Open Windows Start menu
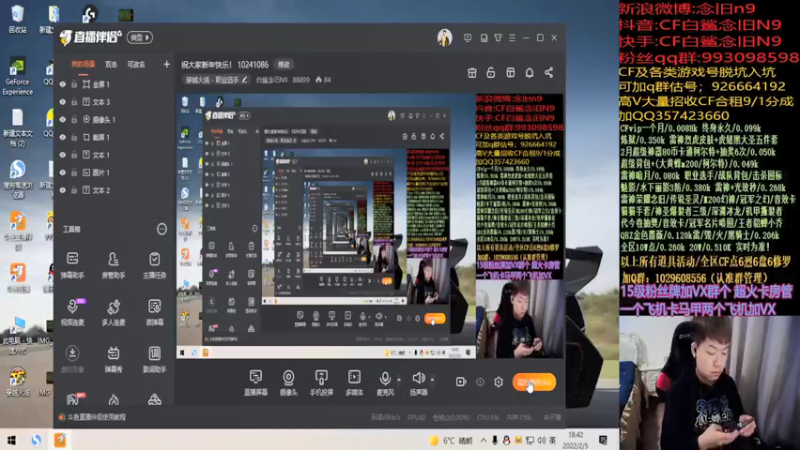The width and height of the screenshot is (800, 450). click(x=11, y=440)
